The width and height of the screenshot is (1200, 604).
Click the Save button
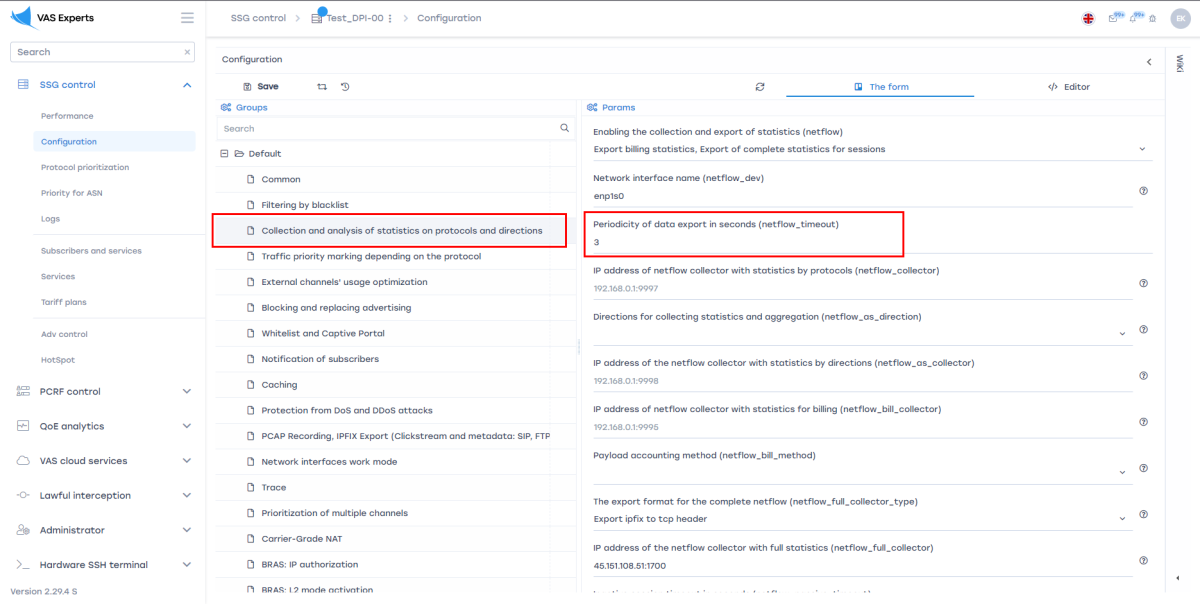260,87
